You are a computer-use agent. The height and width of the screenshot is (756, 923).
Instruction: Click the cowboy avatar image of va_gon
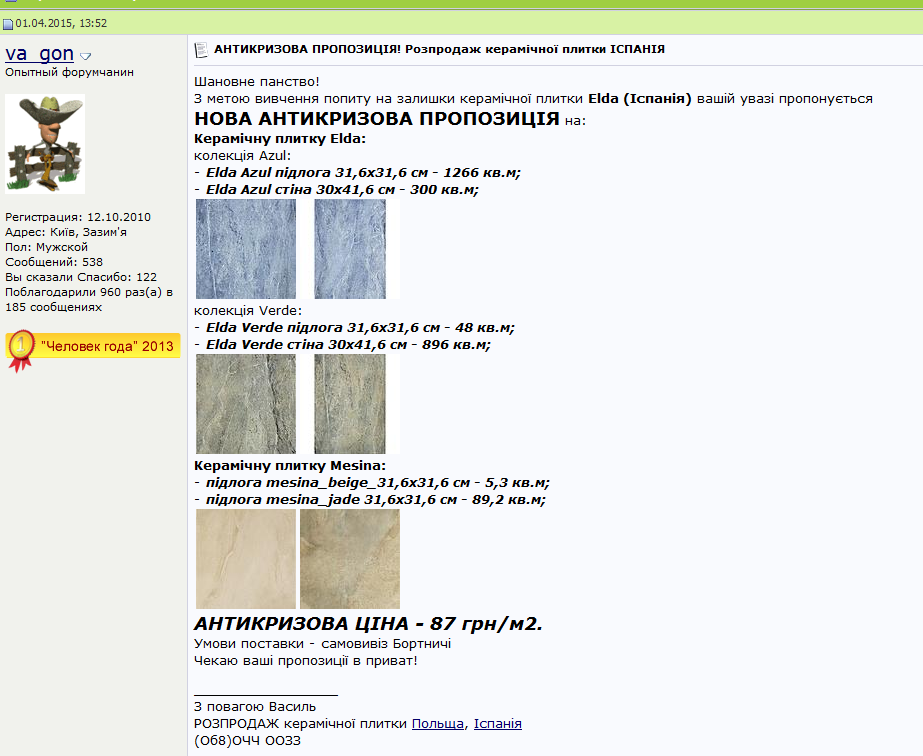(45, 144)
